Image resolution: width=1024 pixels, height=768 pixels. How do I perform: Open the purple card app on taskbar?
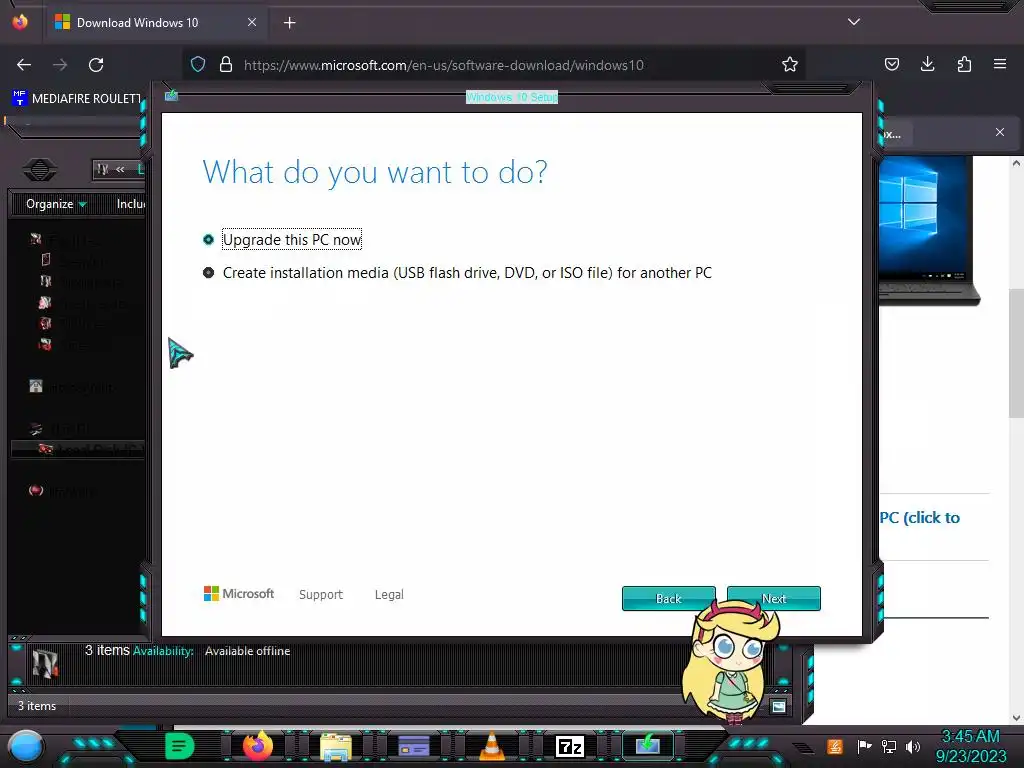pos(413,746)
